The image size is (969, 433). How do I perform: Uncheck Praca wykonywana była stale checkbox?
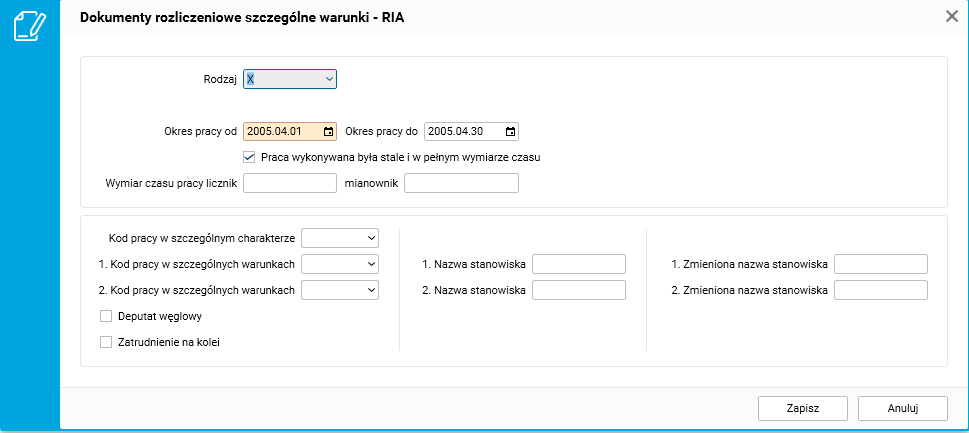249,157
